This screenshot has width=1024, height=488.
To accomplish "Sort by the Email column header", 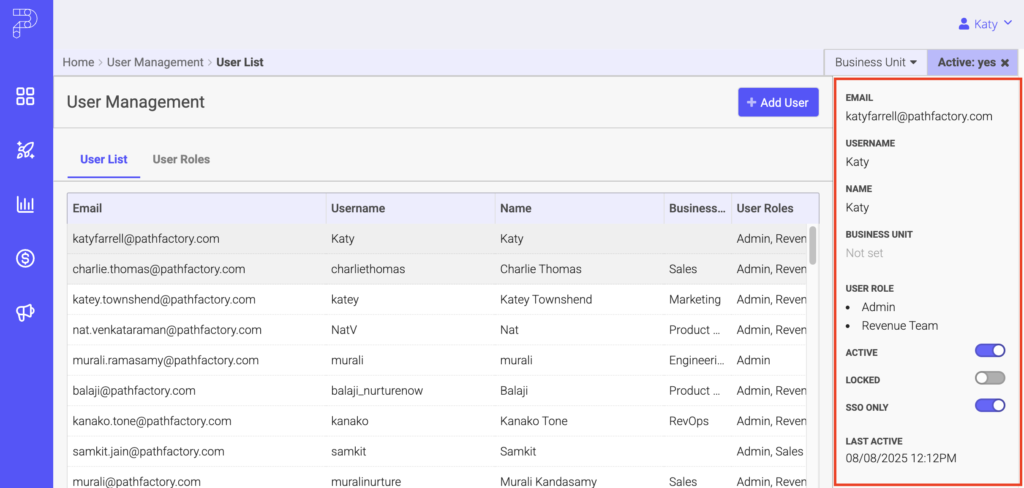I will (197, 208).
